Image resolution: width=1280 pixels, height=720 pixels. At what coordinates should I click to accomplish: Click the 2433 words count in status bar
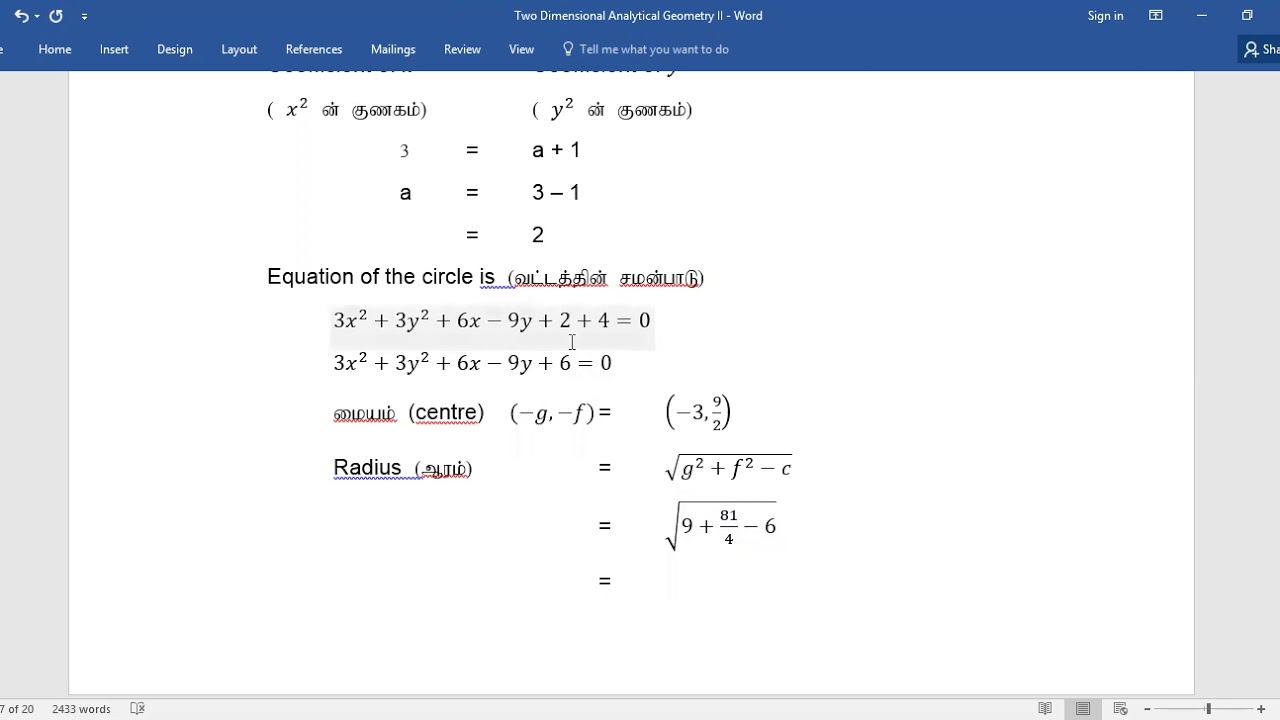[81, 709]
